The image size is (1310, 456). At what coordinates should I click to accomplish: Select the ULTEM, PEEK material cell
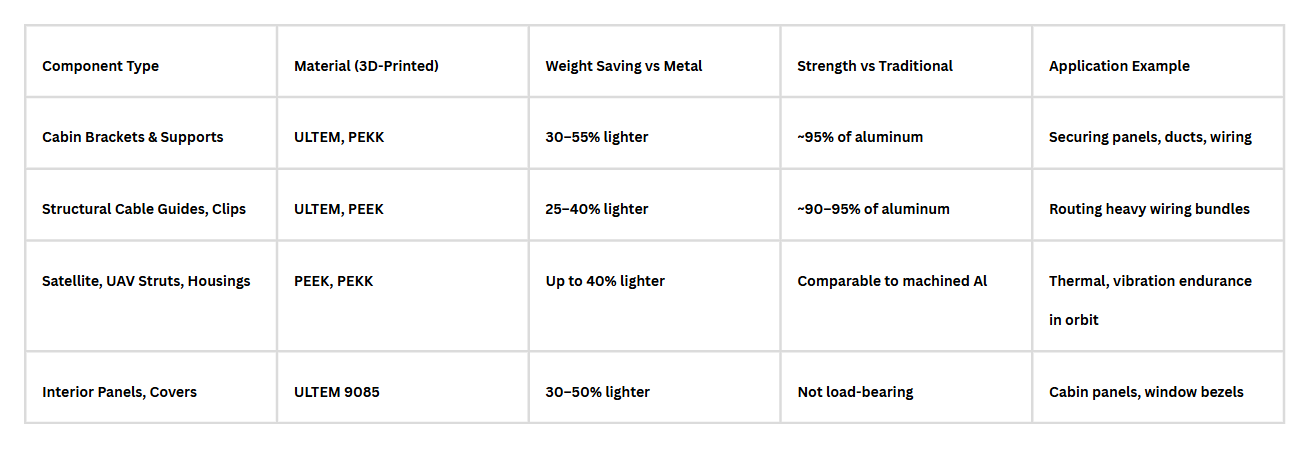click(x=403, y=205)
